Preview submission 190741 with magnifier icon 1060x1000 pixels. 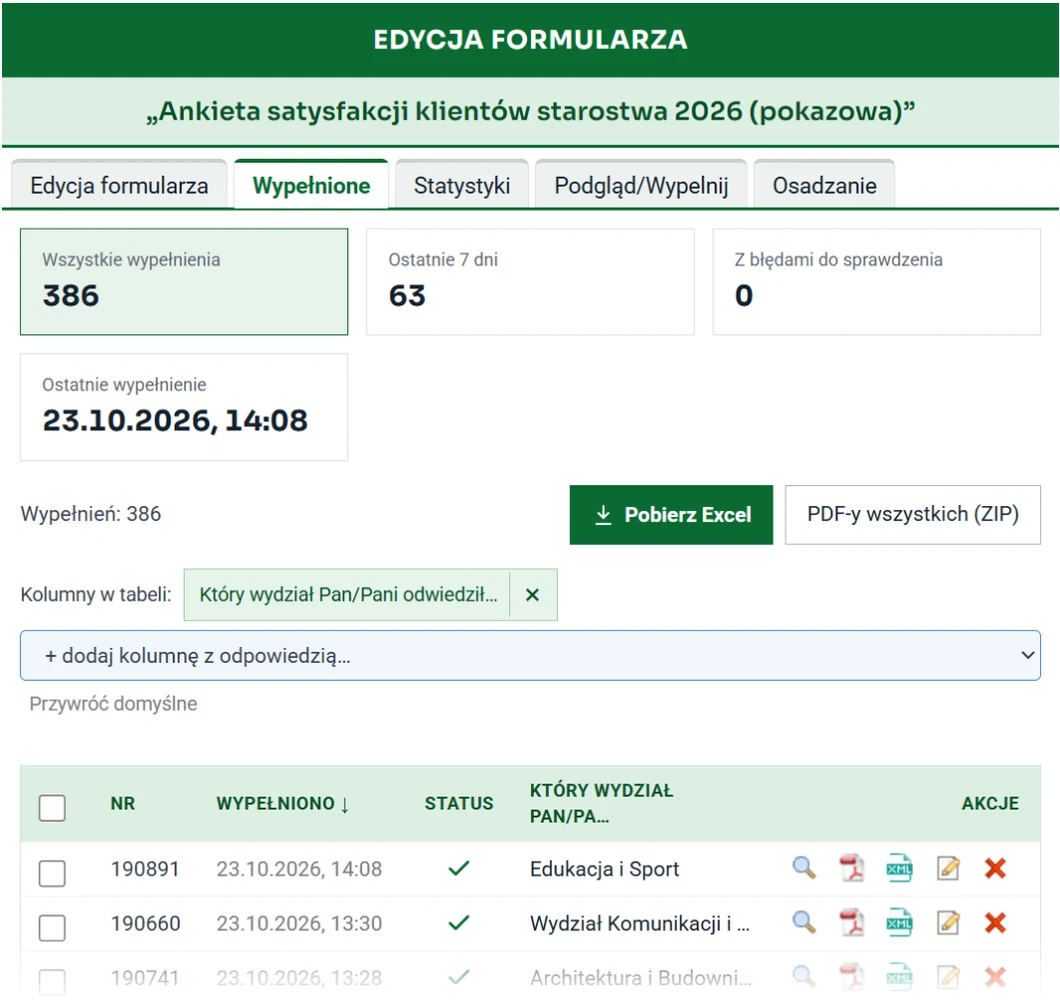click(803, 976)
